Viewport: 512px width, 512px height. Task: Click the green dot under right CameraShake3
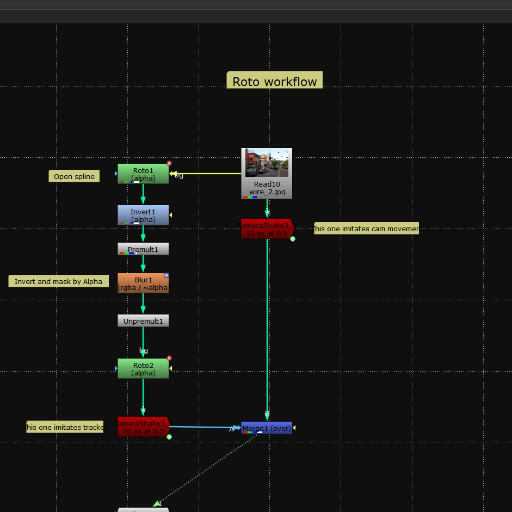(x=293, y=239)
